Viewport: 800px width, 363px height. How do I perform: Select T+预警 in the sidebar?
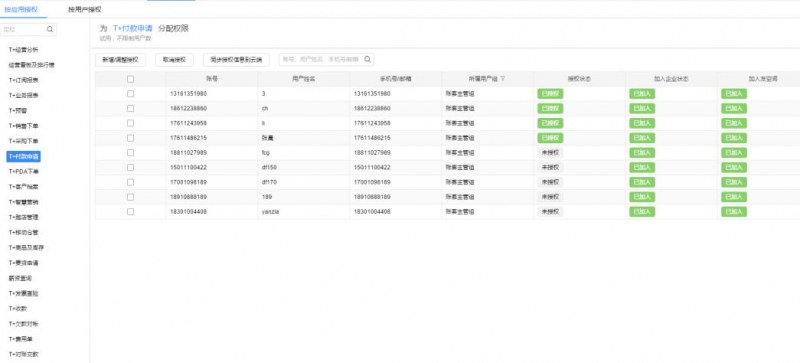(x=18, y=111)
